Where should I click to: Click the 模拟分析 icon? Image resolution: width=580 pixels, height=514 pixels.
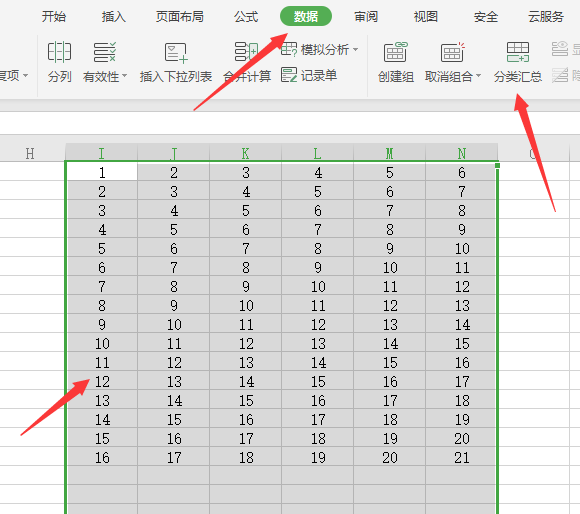pyautogui.click(x=289, y=49)
